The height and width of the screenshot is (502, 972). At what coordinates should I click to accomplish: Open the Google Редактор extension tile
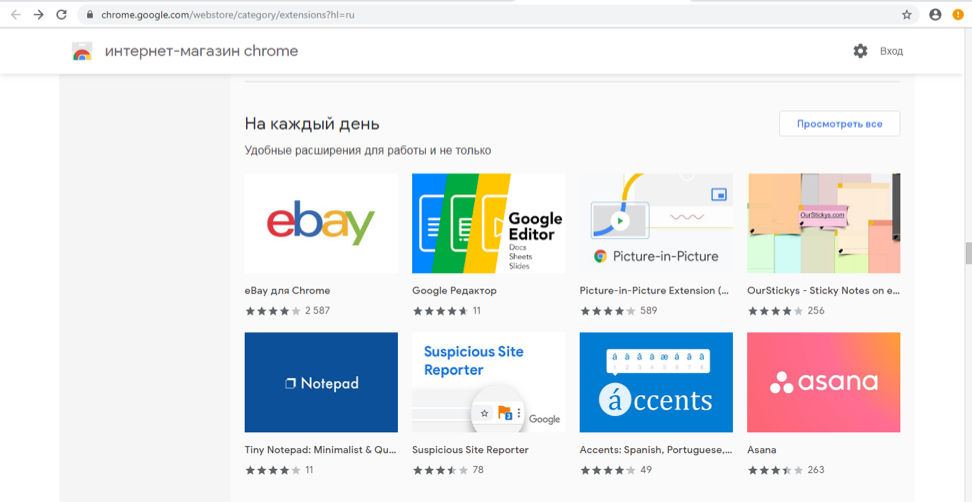click(488, 223)
